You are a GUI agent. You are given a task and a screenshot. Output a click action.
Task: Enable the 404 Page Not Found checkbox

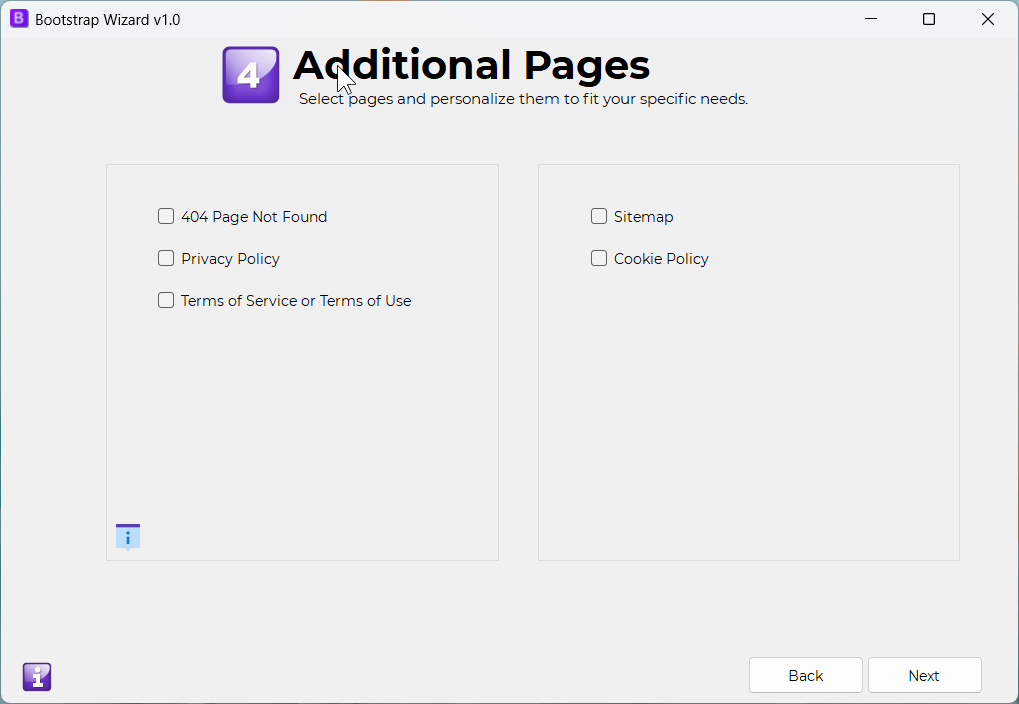coord(166,216)
